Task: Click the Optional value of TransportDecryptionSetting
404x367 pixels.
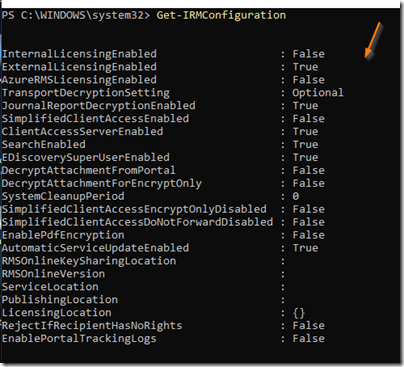Action: pos(318,93)
